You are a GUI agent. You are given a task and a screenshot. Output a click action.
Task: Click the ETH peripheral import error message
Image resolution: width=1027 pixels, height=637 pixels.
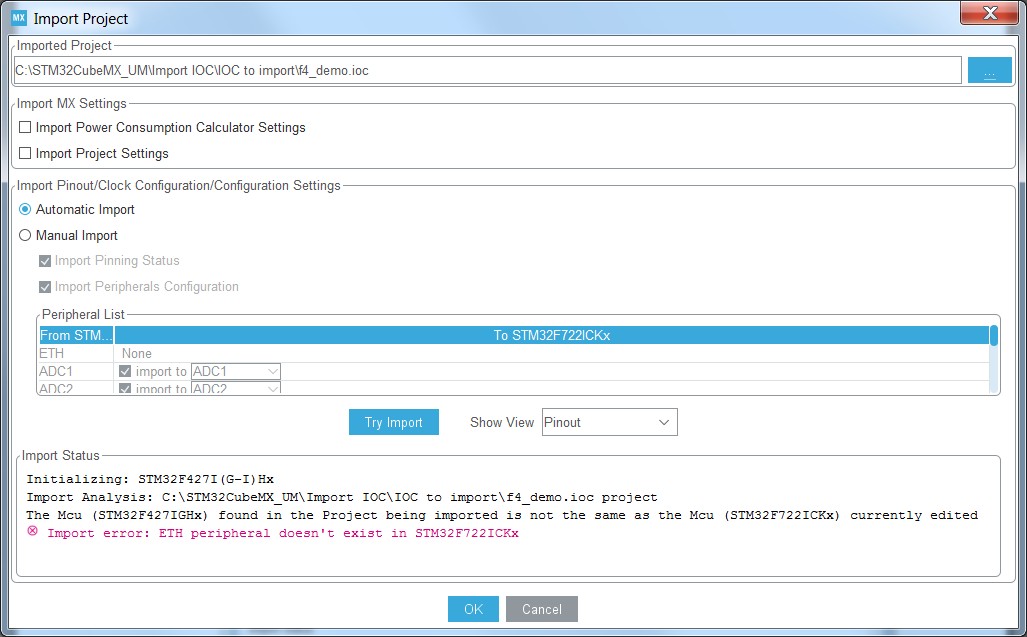pyautogui.click(x=283, y=533)
